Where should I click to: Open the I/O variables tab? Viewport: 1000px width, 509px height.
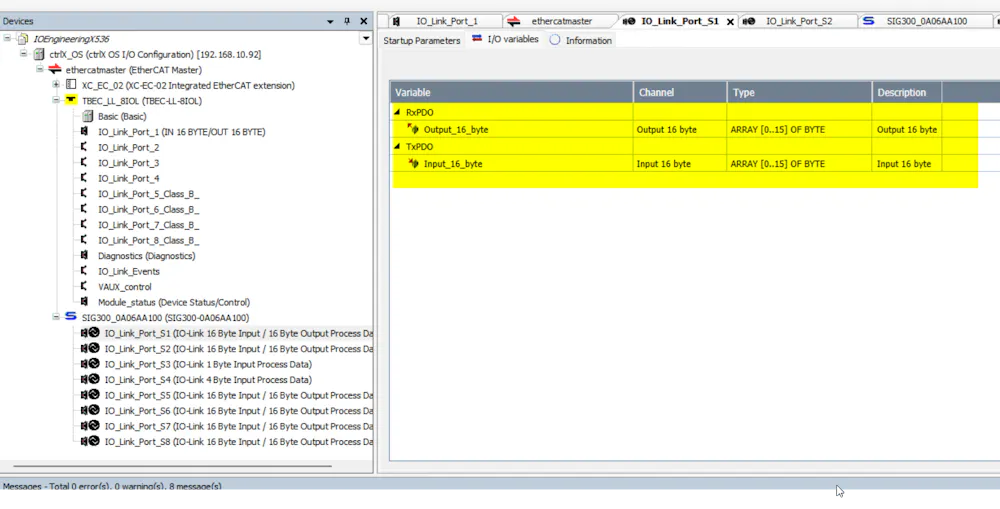pyautogui.click(x=505, y=40)
